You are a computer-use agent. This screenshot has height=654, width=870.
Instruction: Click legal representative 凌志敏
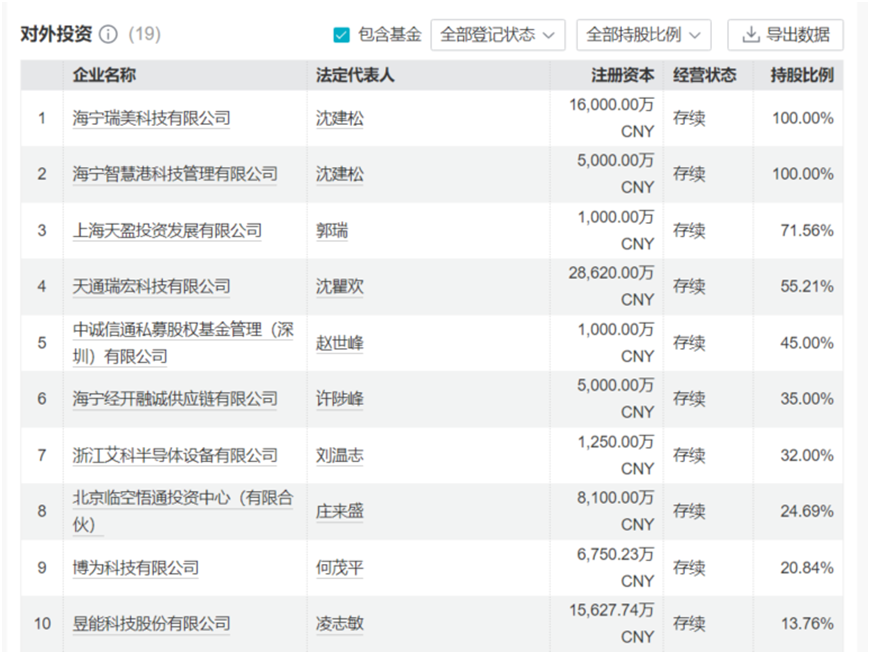coord(340,623)
